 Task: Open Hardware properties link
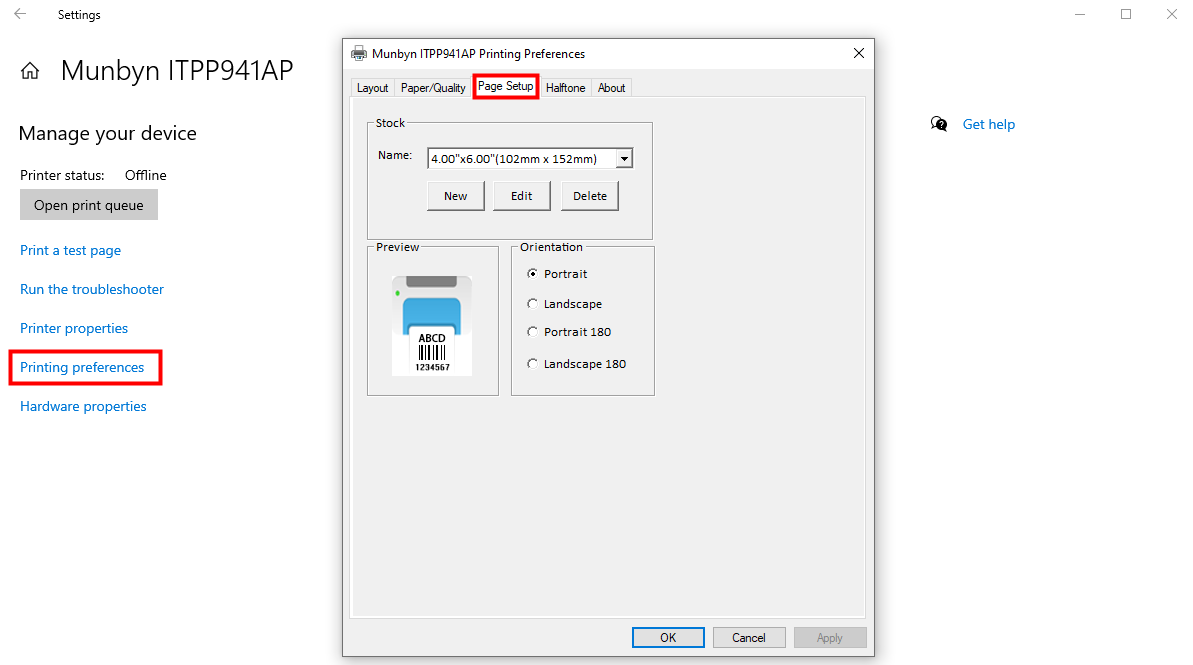pyautogui.click(x=84, y=406)
